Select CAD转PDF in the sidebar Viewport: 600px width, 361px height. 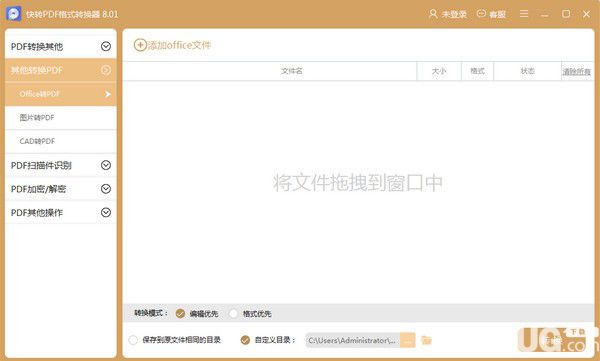click(x=61, y=142)
